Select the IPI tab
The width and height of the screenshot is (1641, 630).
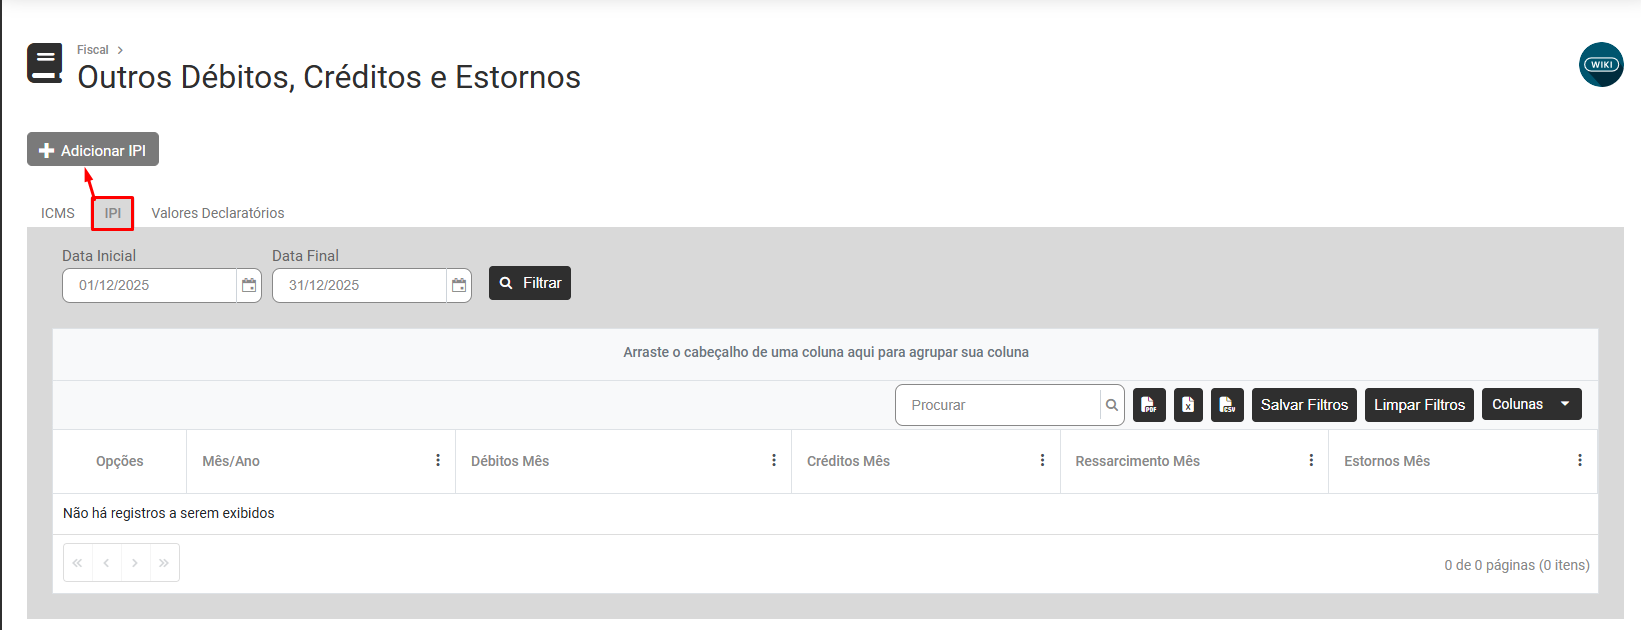click(113, 213)
